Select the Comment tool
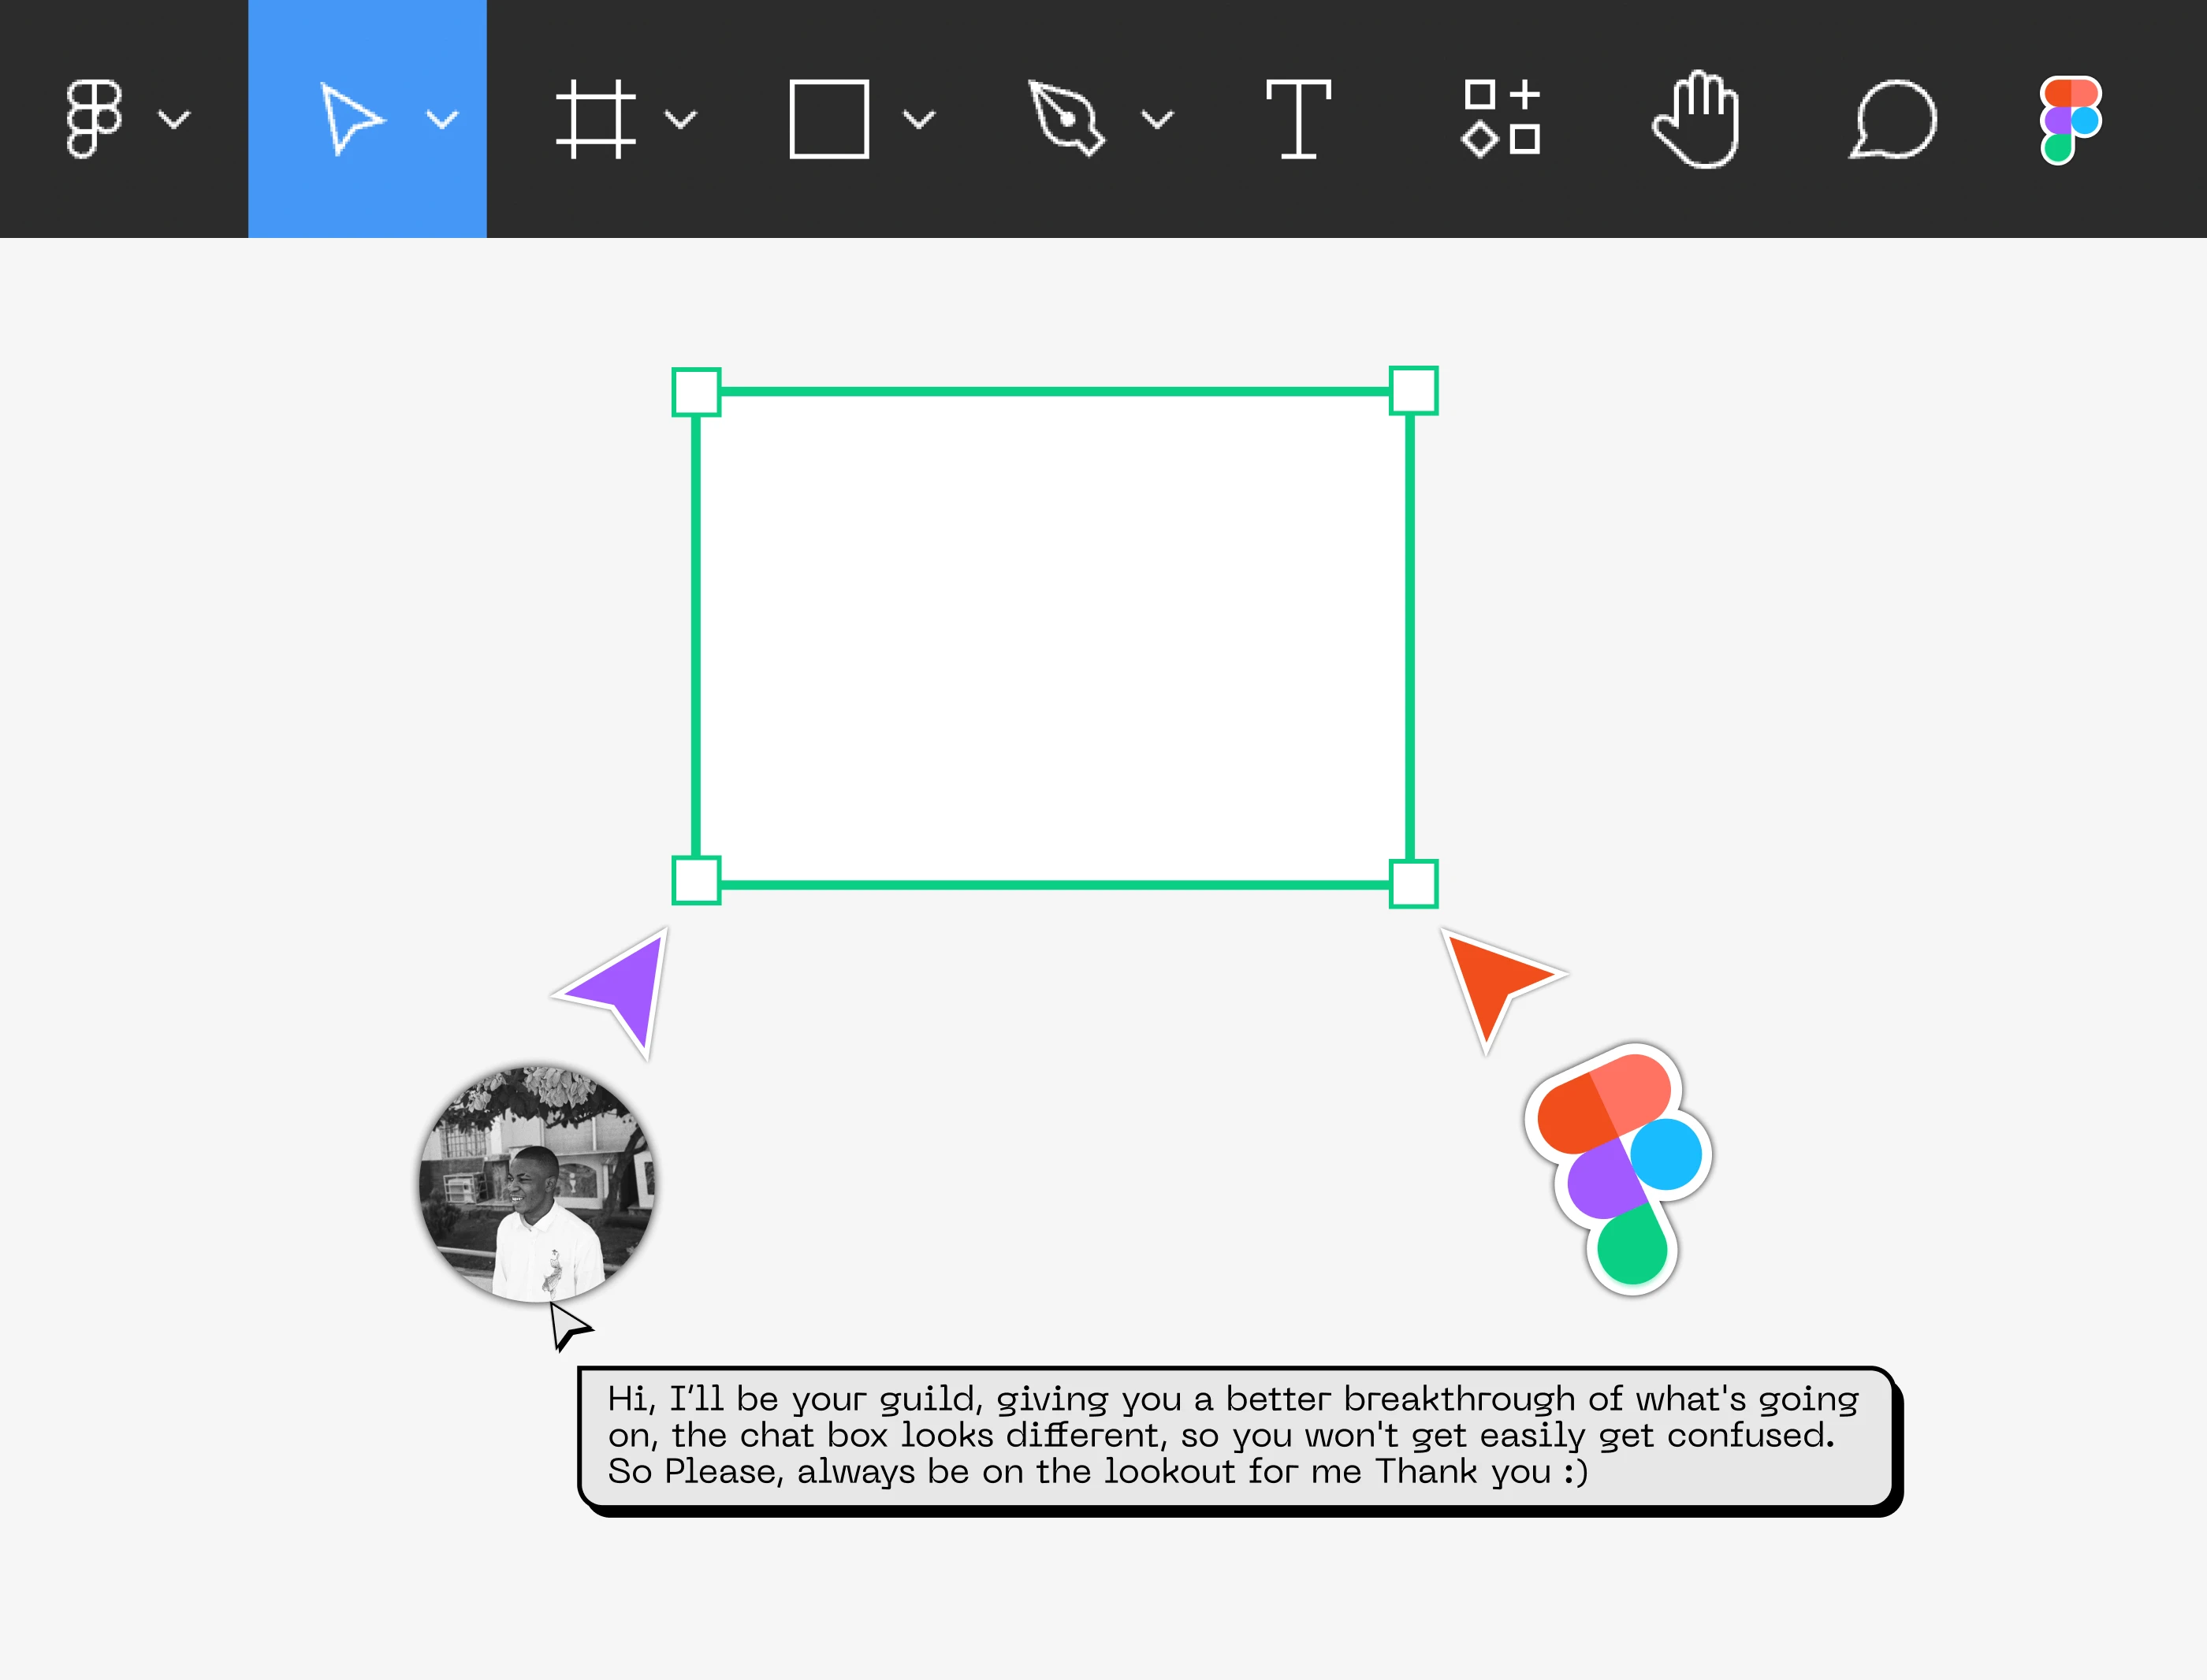 pyautogui.click(x=1893, y=119)
